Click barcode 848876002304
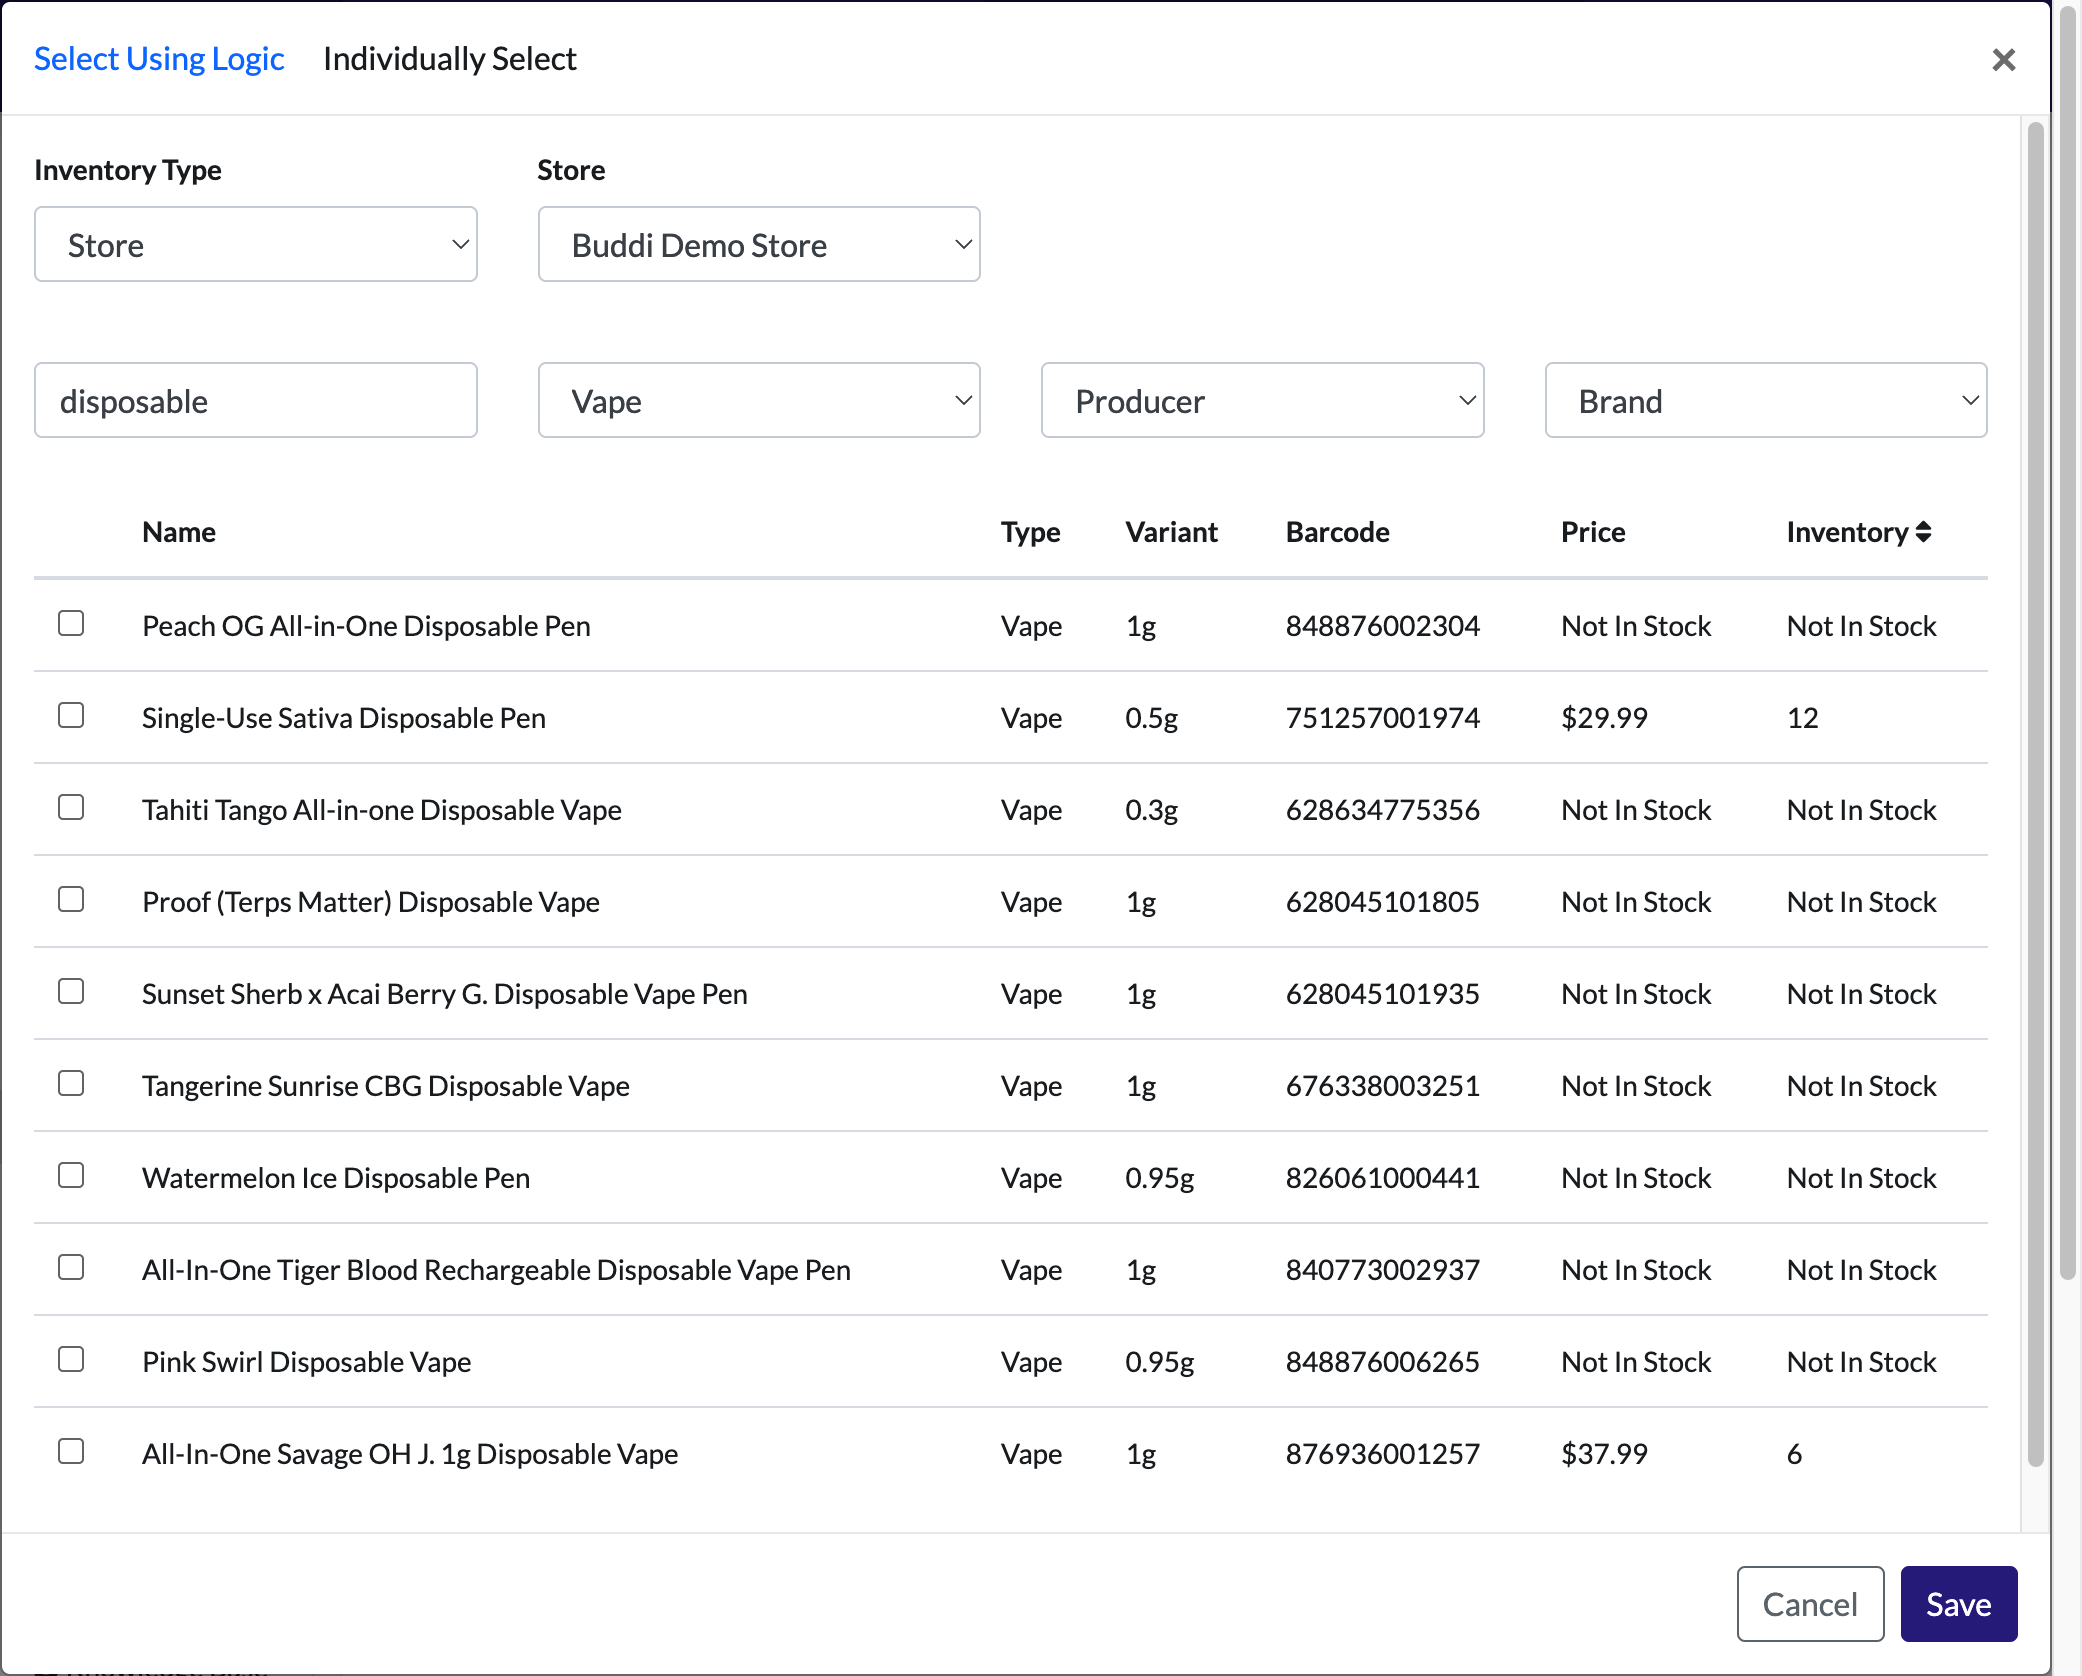The image size is (2082, 1676). click(x=1382, y=626)
